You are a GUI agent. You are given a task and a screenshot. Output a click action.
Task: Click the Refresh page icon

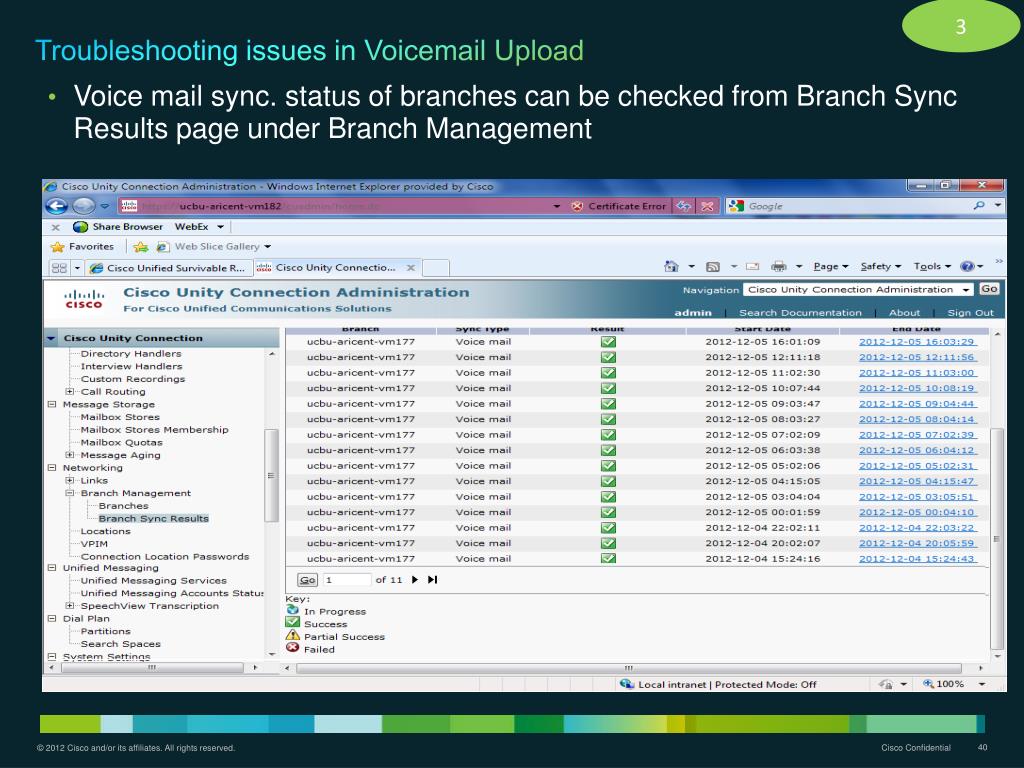[x=684, y=206]
